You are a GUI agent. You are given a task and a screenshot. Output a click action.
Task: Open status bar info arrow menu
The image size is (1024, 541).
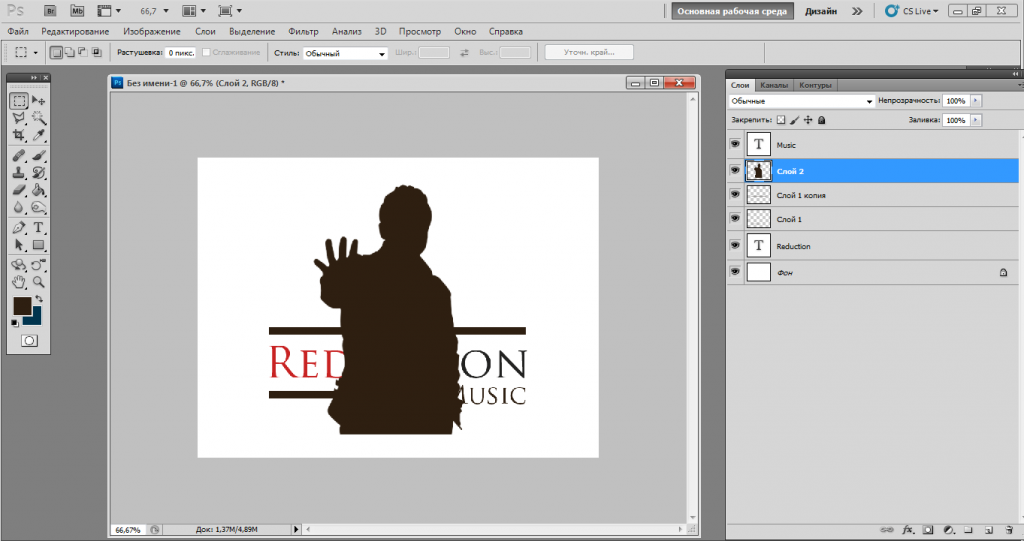pos(296,529)
